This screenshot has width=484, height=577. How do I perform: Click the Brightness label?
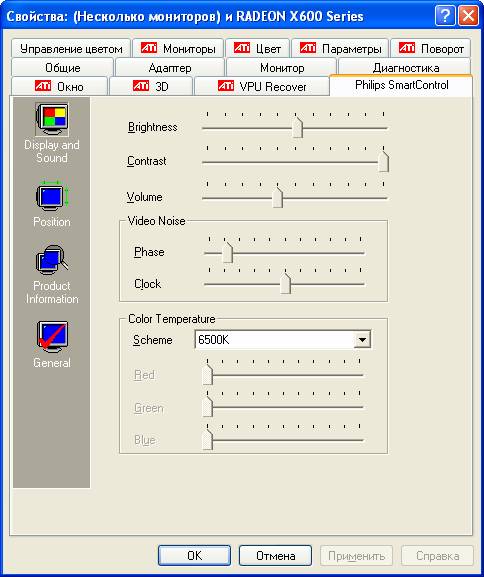(153, 127)
